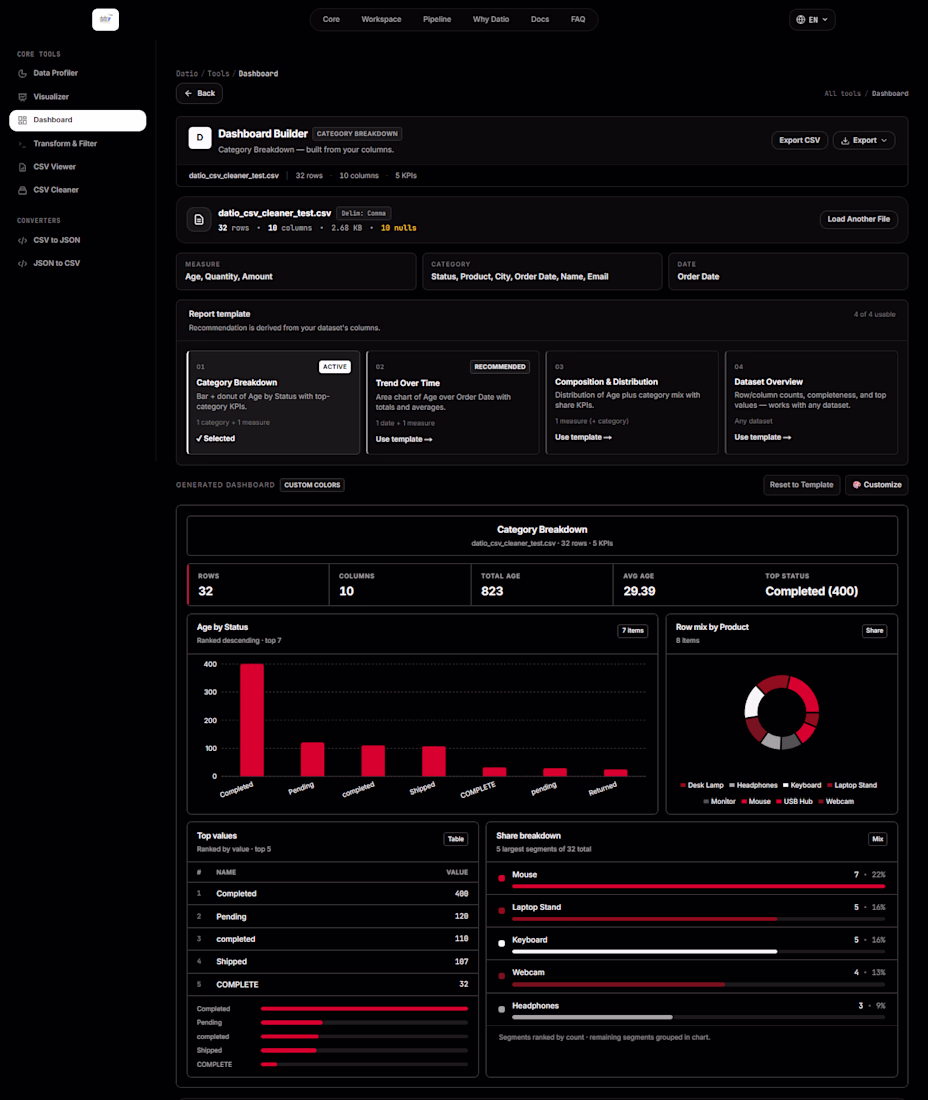Click the All tools breadcrumb link

[x=842, y=93]
